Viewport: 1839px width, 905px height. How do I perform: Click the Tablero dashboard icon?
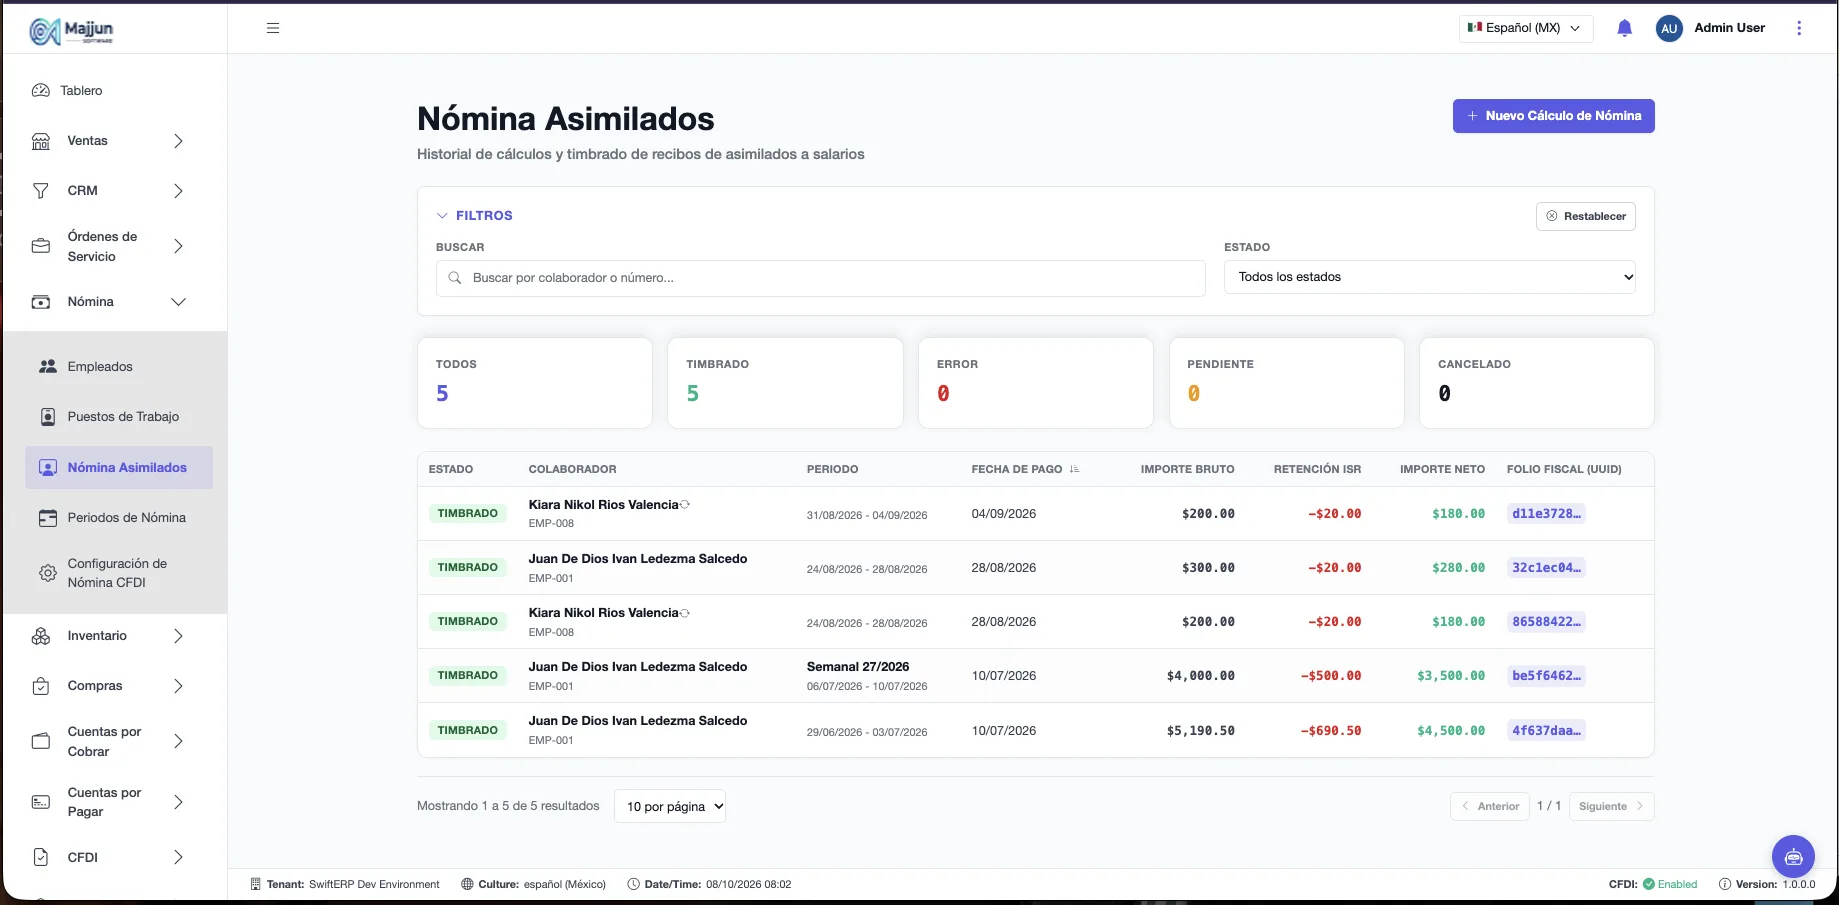(41, 90)
